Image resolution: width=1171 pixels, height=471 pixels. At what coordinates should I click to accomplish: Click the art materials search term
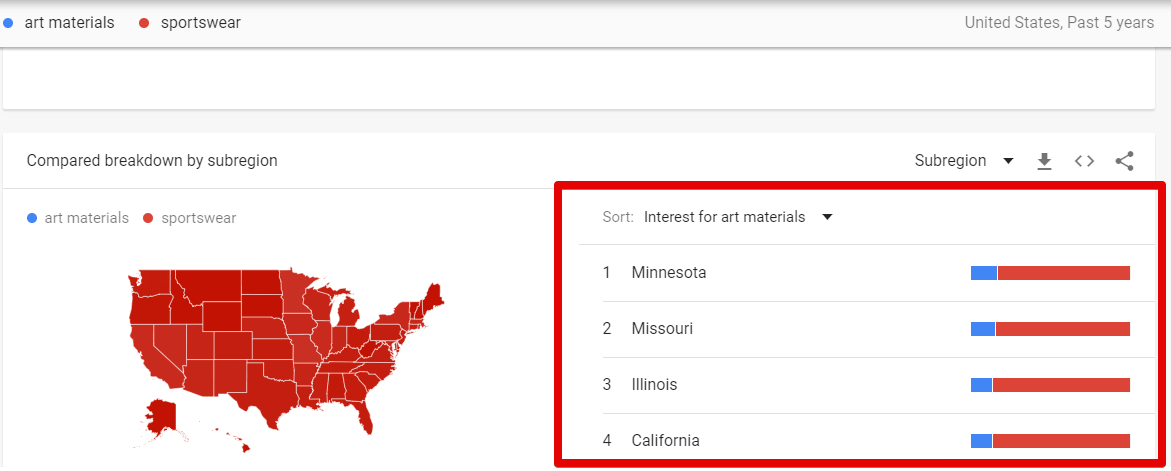69,23
